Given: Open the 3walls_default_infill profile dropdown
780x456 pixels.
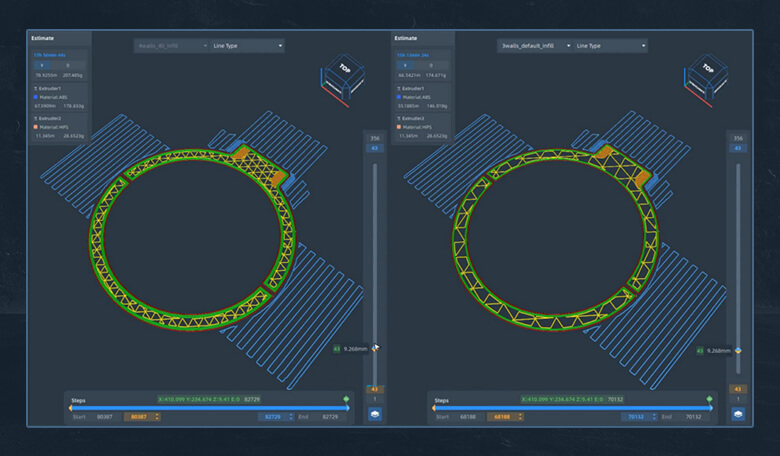Looking at the screenshot, I should coord(534,46).
